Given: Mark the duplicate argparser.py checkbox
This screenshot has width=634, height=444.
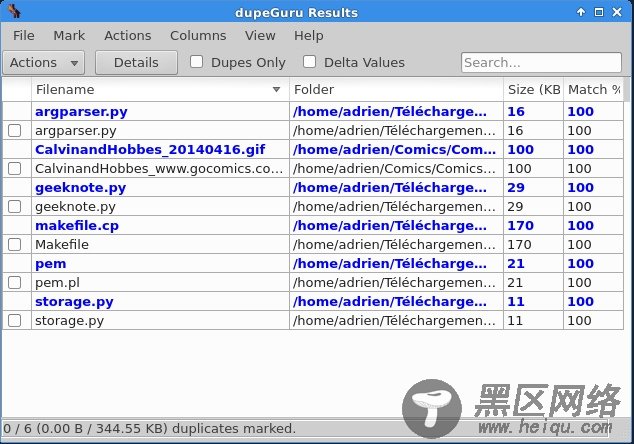Looking at the screenshot, I should click(x=15, y=131).
